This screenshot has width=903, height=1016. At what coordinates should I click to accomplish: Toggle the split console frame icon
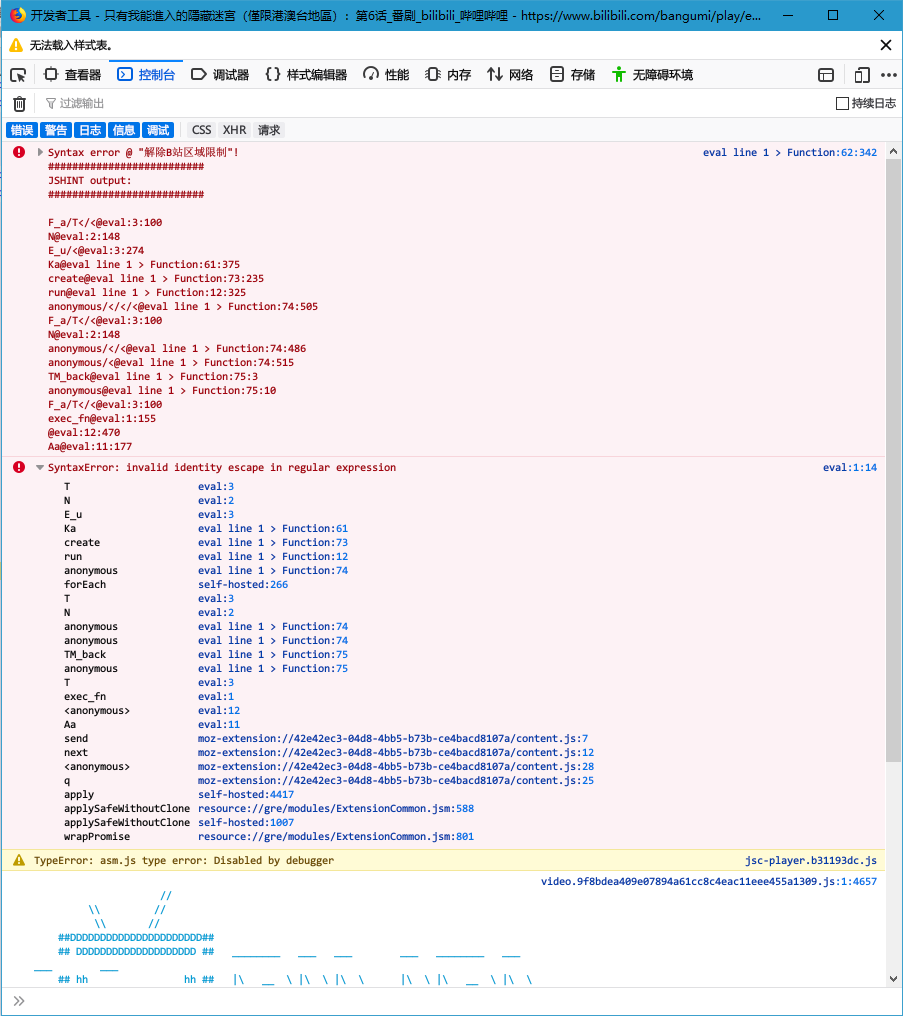(826, 75)
